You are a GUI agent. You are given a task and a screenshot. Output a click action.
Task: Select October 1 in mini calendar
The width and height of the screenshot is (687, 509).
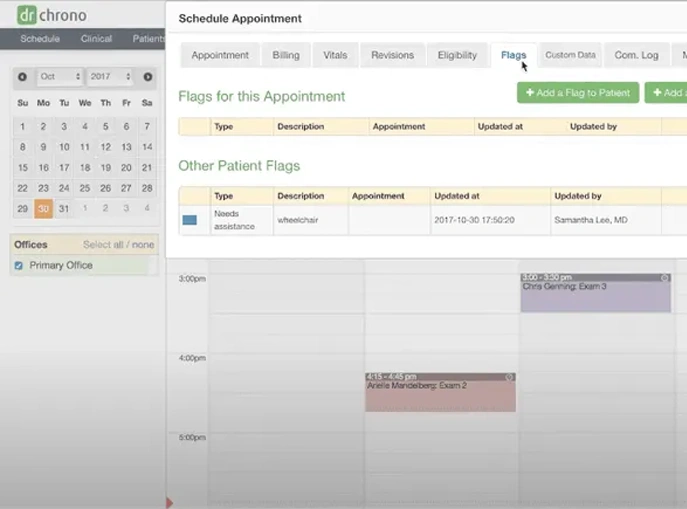(22, 127)
